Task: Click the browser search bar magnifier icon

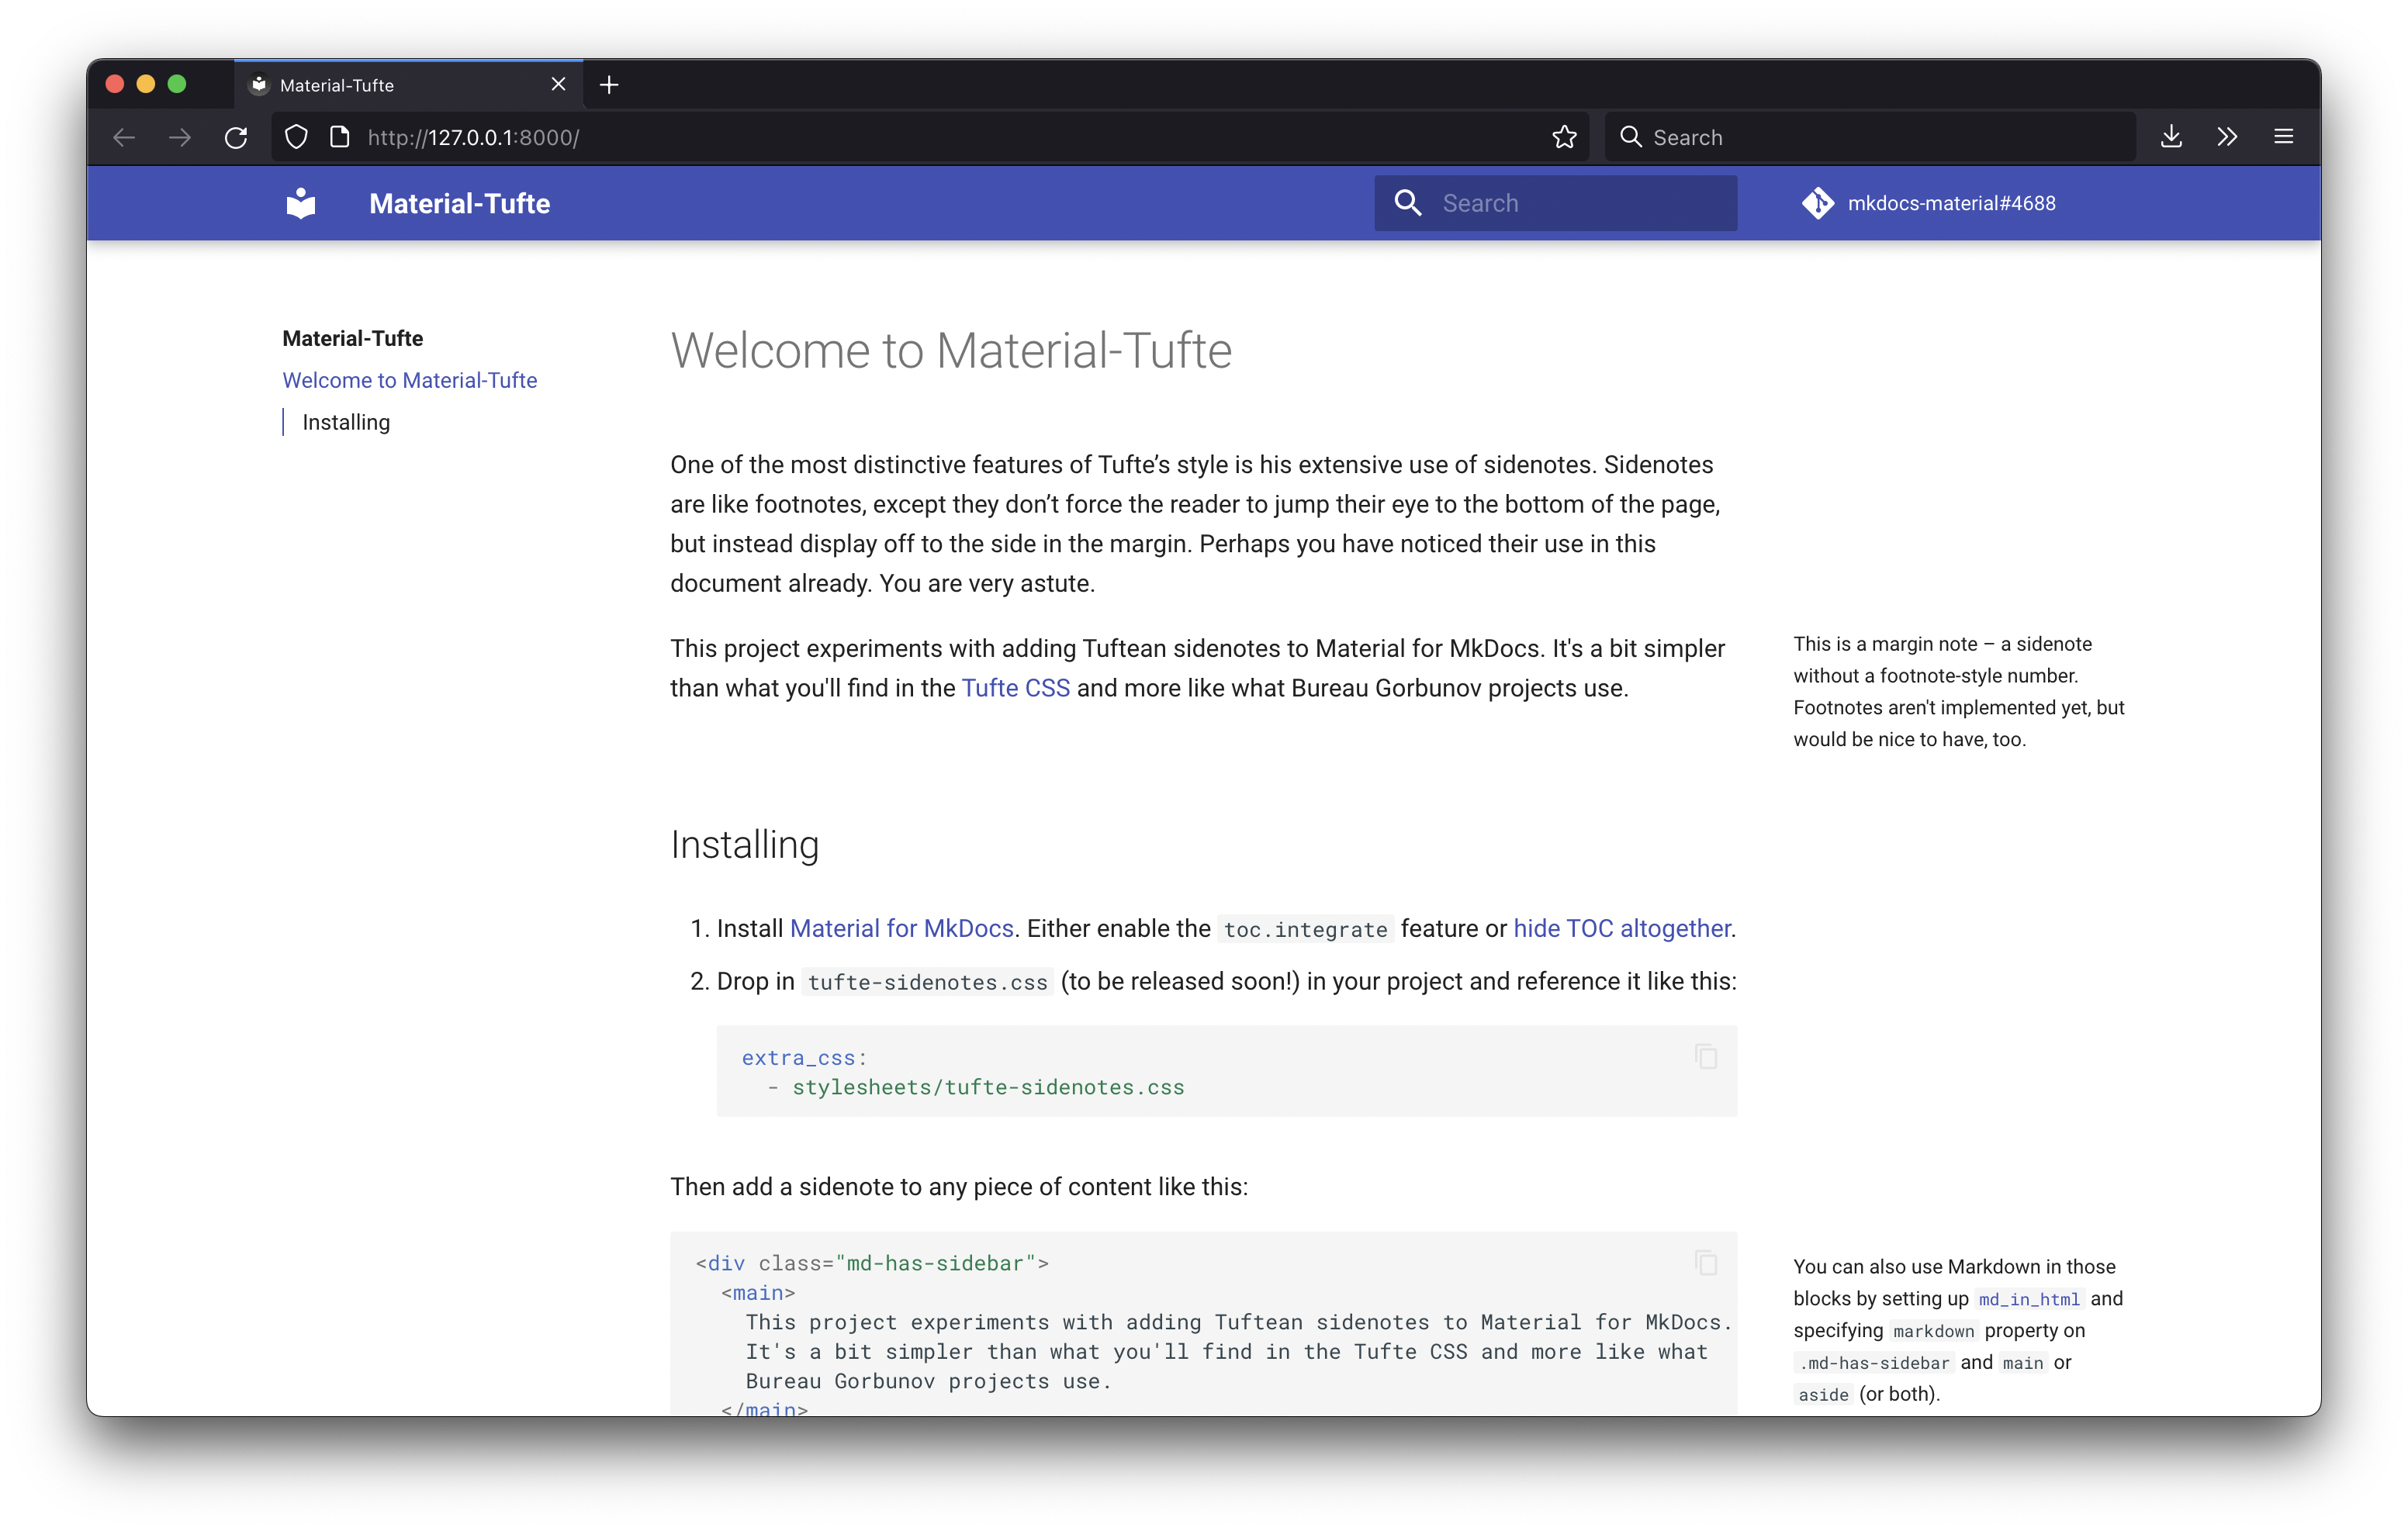Action: tap(1631, 137)
